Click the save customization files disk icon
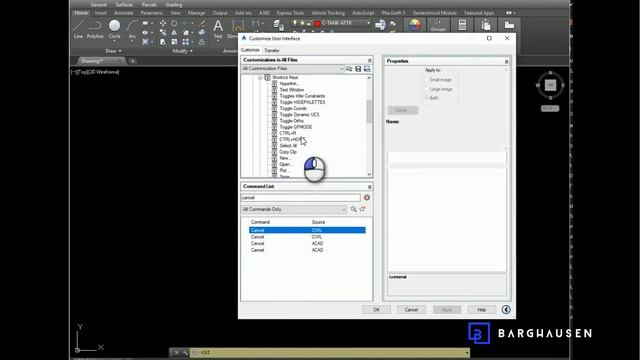The width and height of the screenshot is (640, 360). pyautogui.click(x=358, y=69)
